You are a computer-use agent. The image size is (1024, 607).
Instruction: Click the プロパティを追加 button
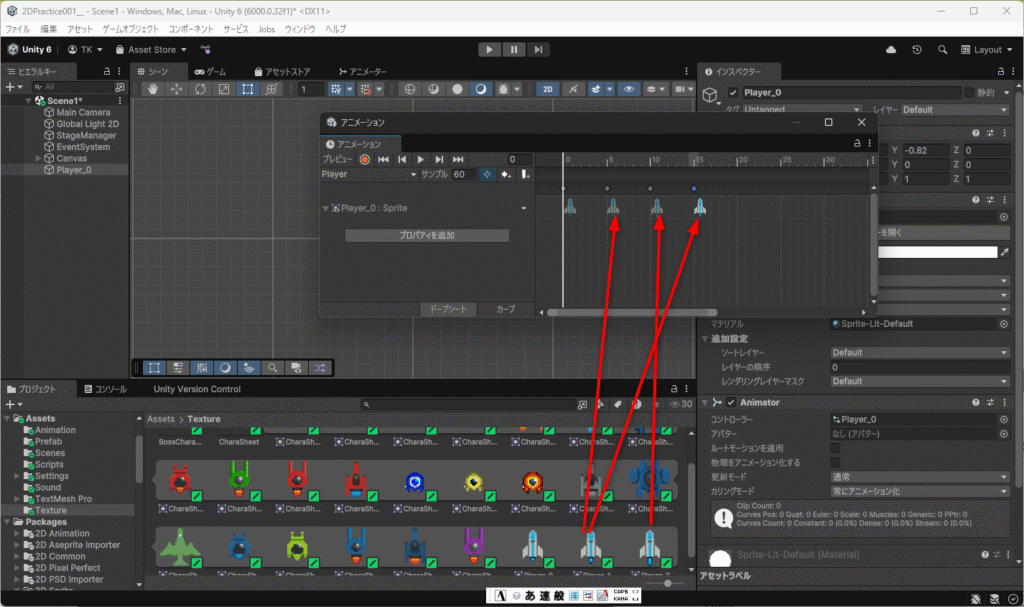click(x=427, y=235)
